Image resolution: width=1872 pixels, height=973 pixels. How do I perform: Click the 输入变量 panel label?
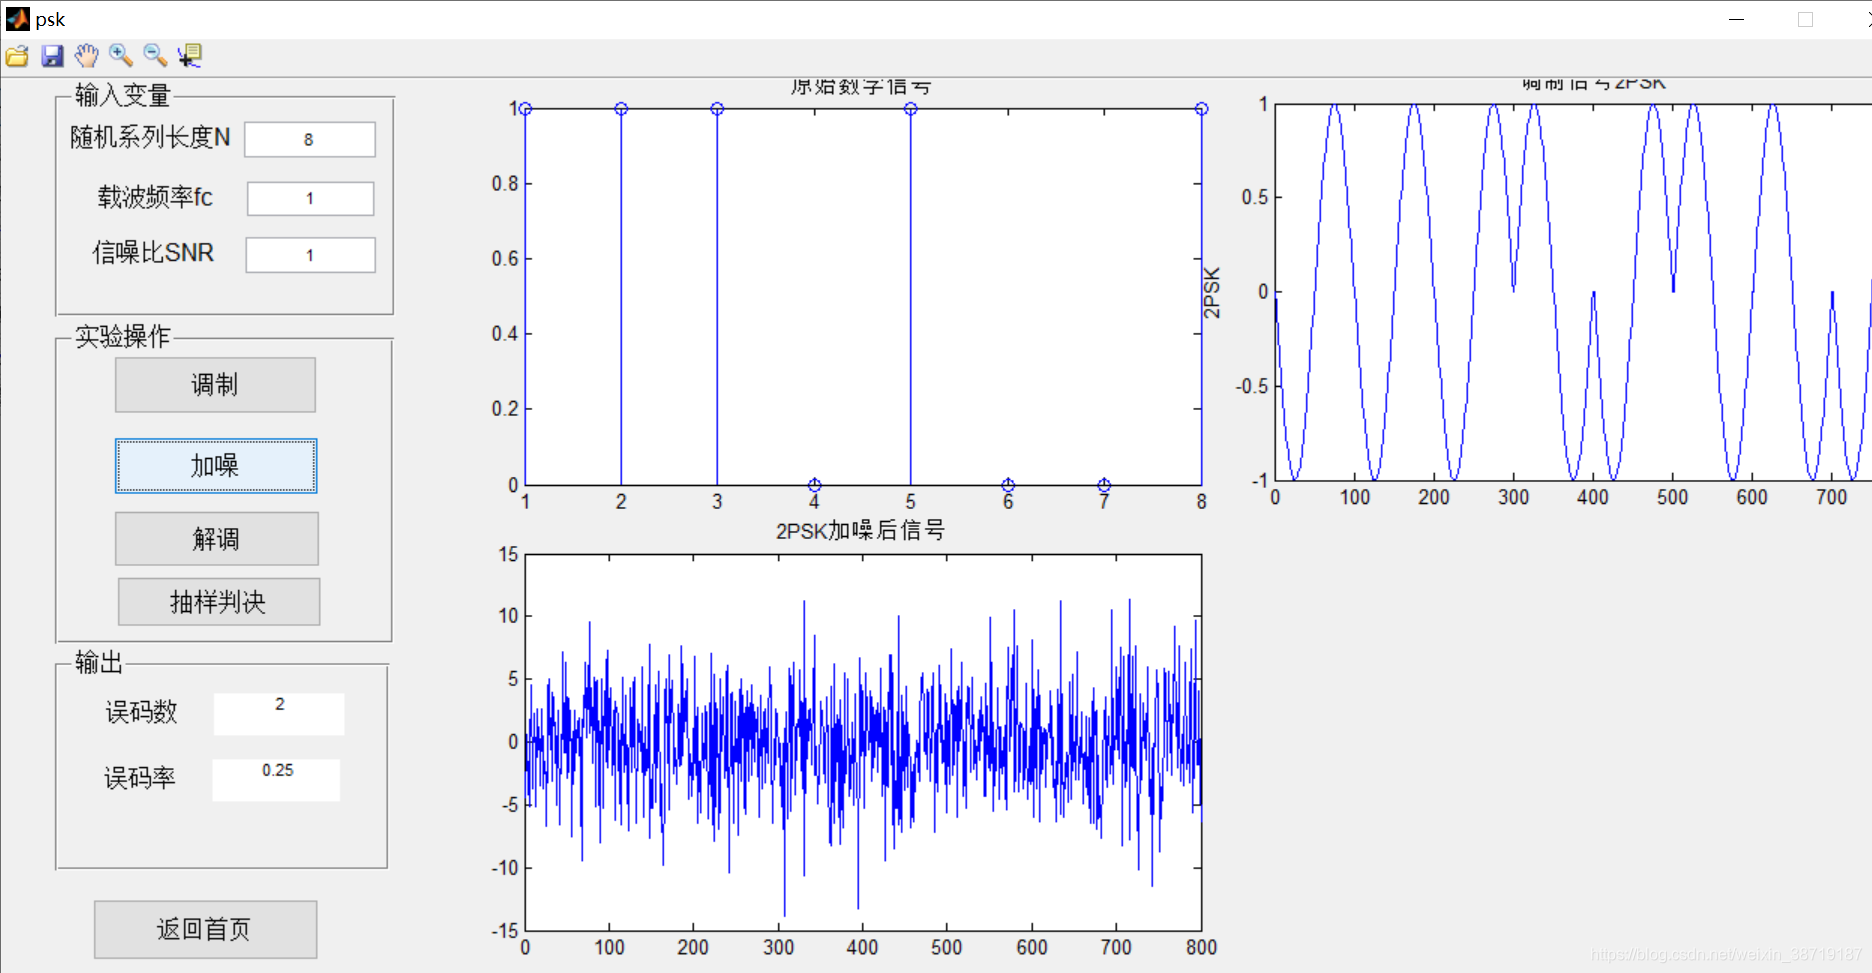[x=123, y=95]
